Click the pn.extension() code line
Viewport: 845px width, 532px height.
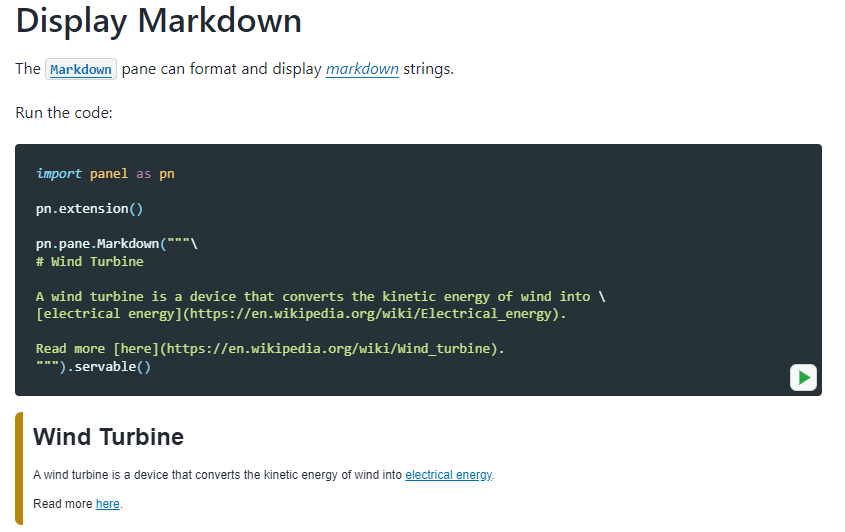coord(89,209)
